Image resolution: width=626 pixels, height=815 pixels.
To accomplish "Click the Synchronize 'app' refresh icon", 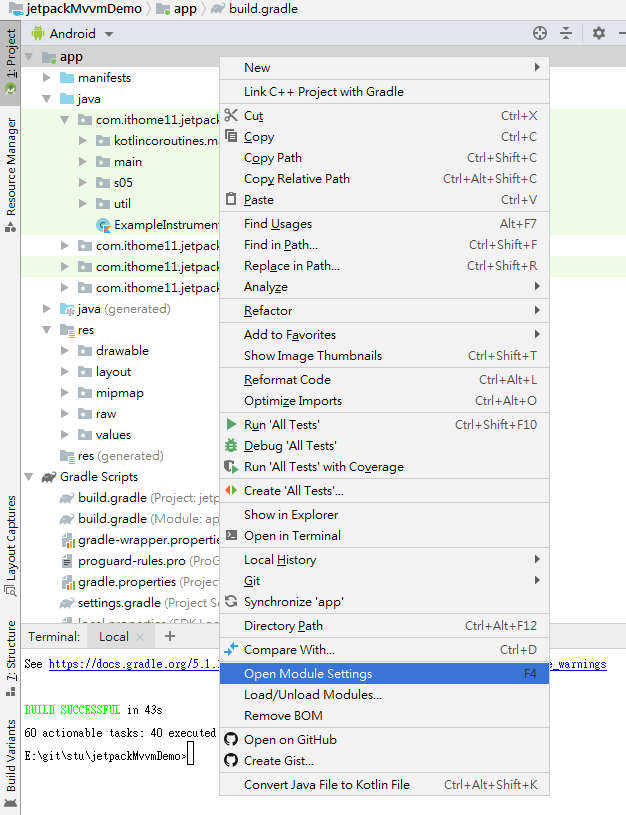I will [x=231, y=601].
